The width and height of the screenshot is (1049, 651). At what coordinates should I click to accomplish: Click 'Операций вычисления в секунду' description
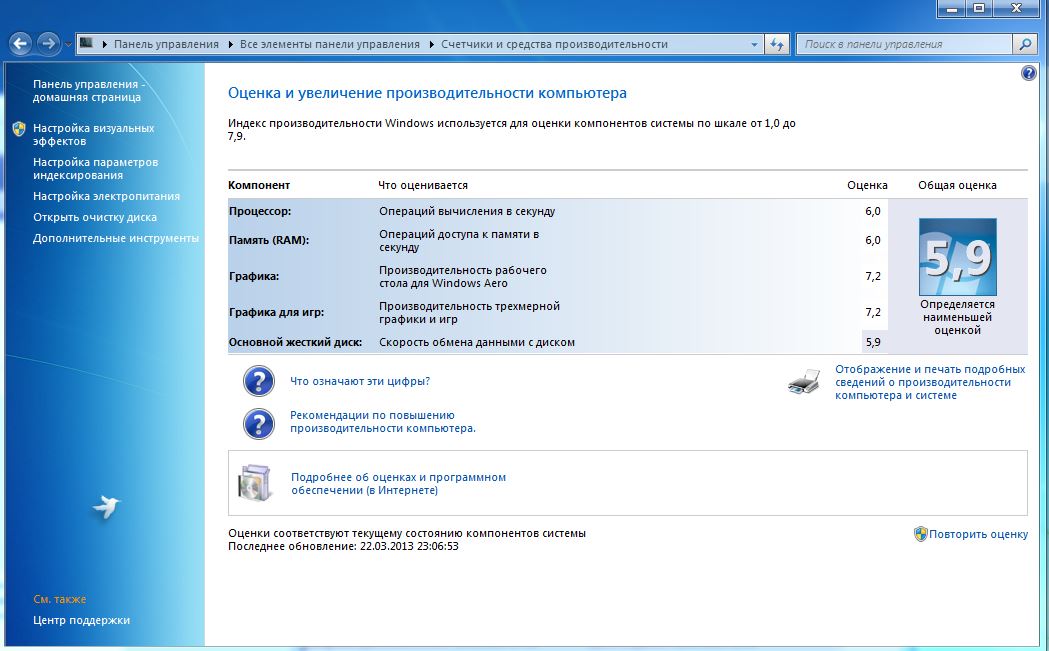click(x=467, y=211)
